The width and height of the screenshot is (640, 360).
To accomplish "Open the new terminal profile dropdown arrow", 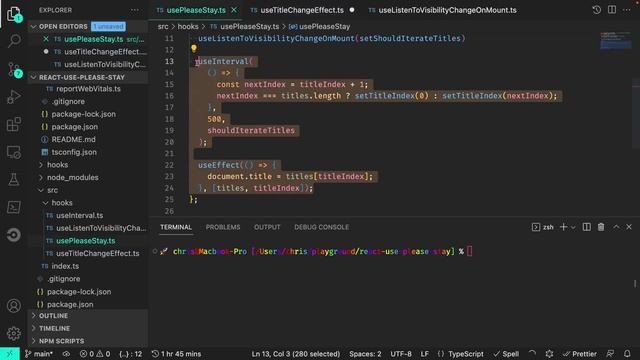I will click(573, 227).
